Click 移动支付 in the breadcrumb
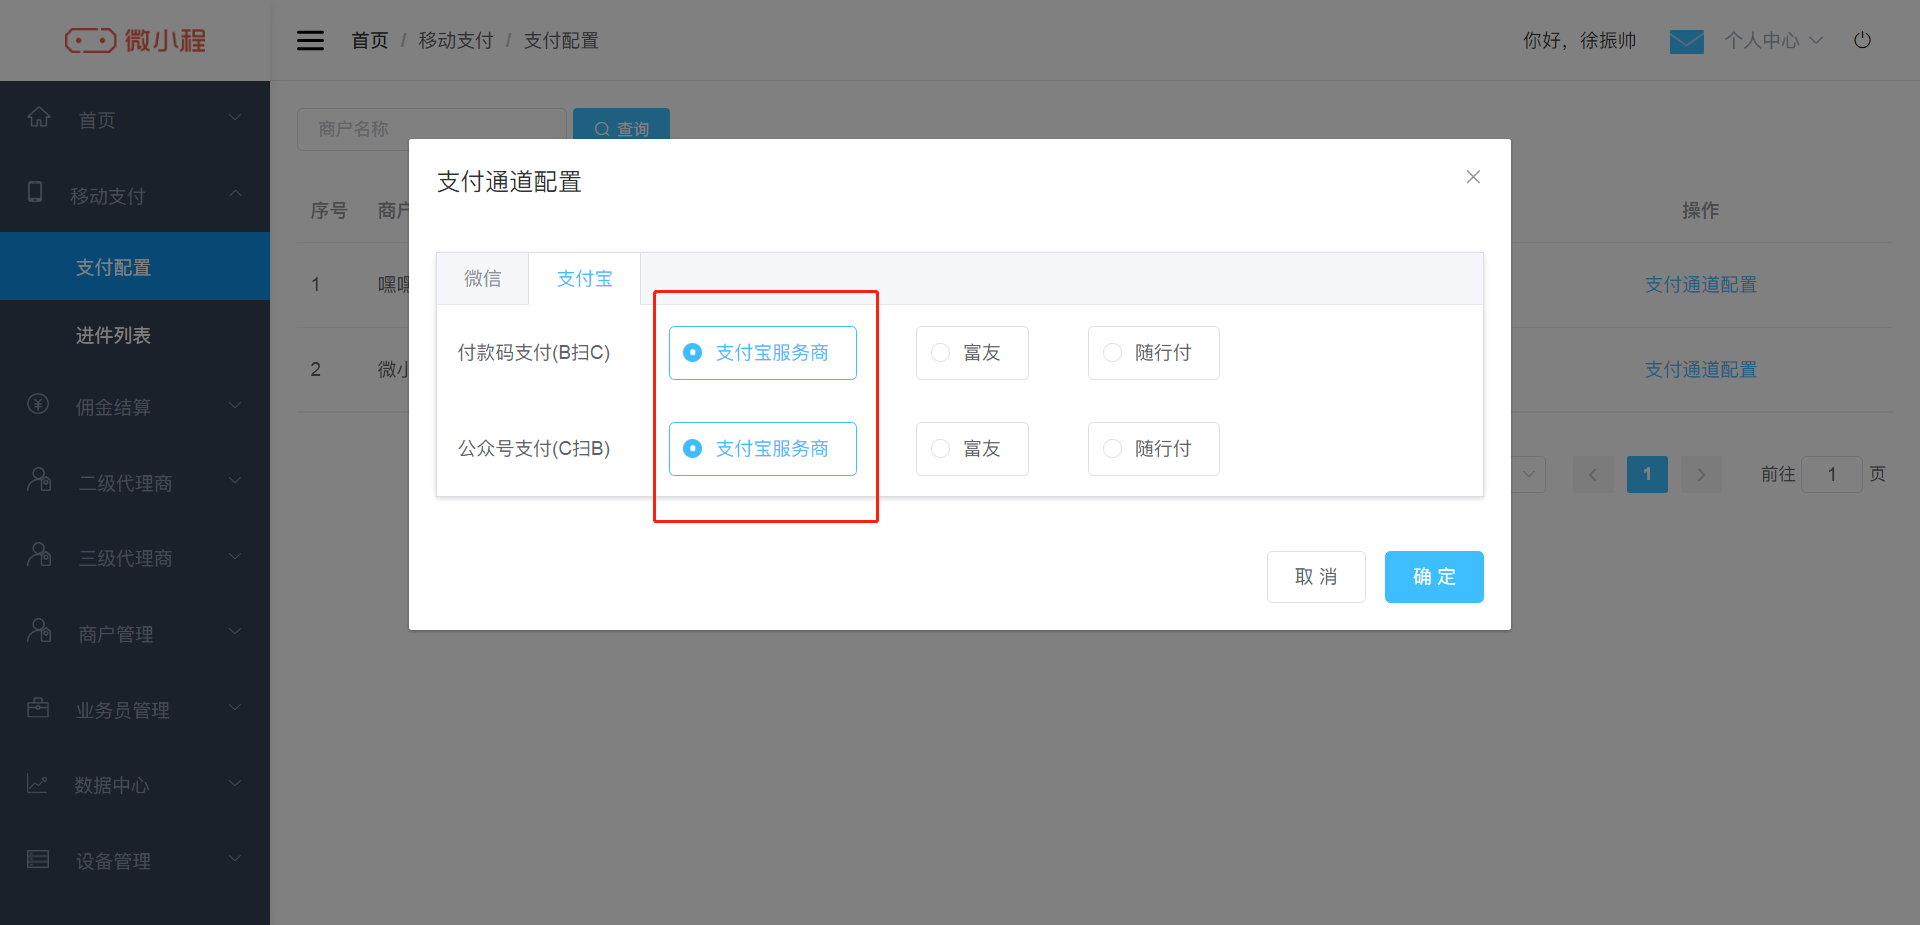 pyautogui.click(x=456, y=40)
